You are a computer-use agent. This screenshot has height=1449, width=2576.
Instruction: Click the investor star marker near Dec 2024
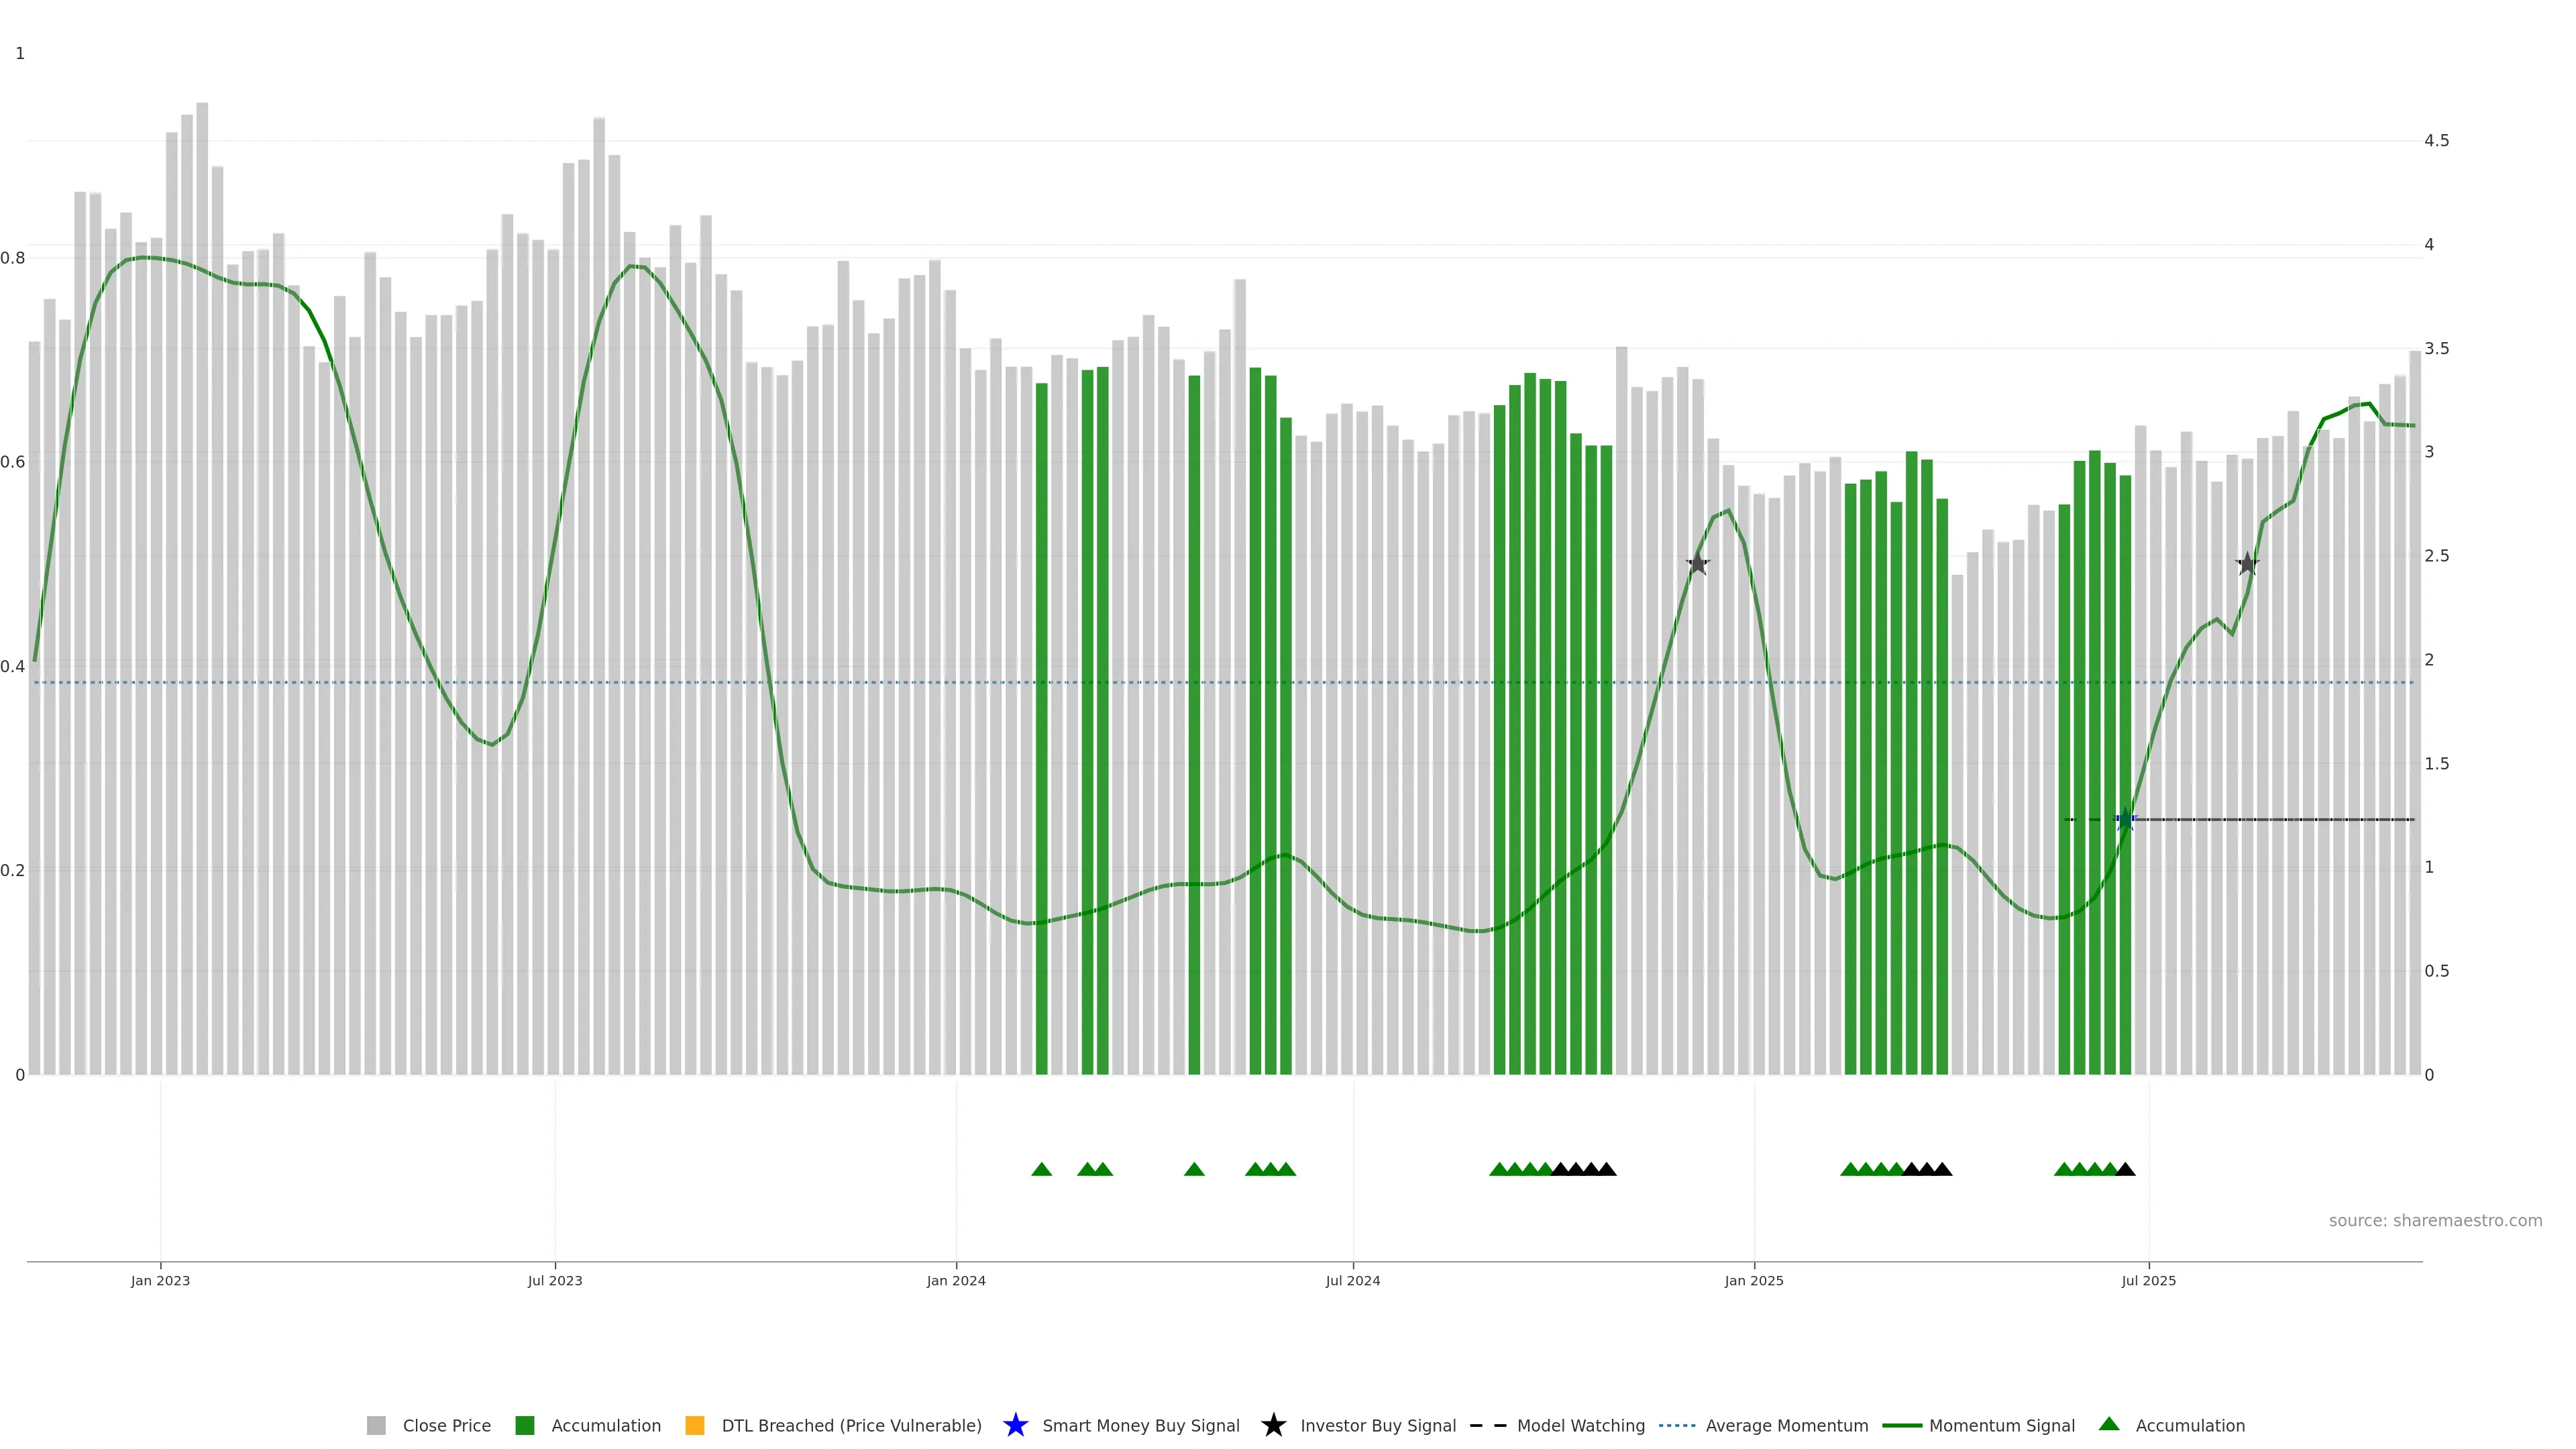pos(1697,564)
